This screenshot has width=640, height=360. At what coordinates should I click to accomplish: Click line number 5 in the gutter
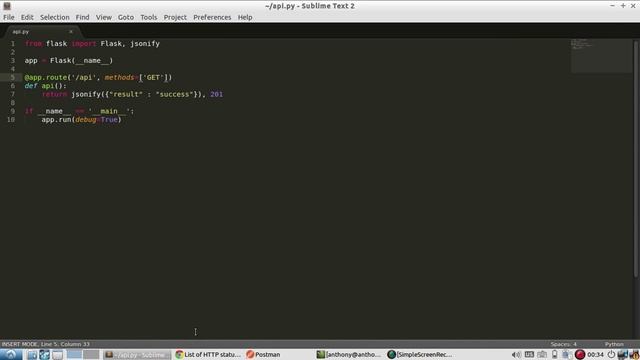pos(13,78)
